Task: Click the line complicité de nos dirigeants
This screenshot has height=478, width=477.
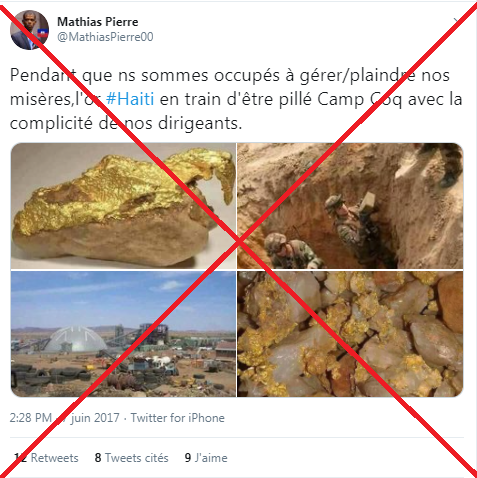Action: tap(126, 123)
